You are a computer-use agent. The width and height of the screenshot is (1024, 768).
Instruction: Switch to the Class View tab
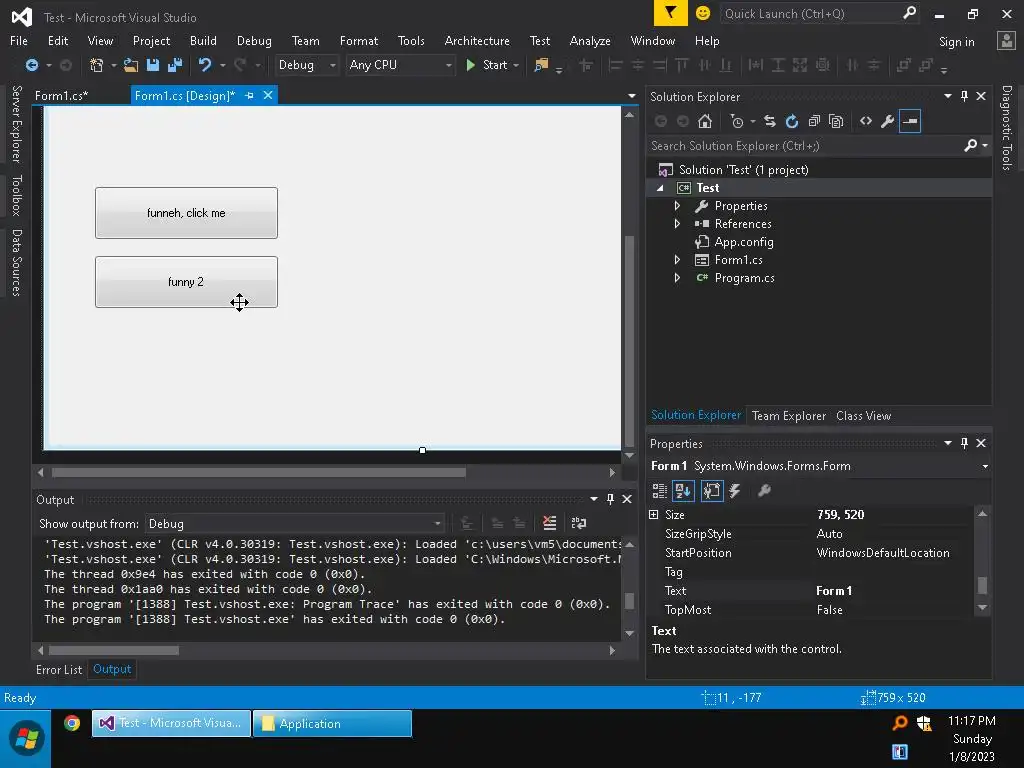863,415
